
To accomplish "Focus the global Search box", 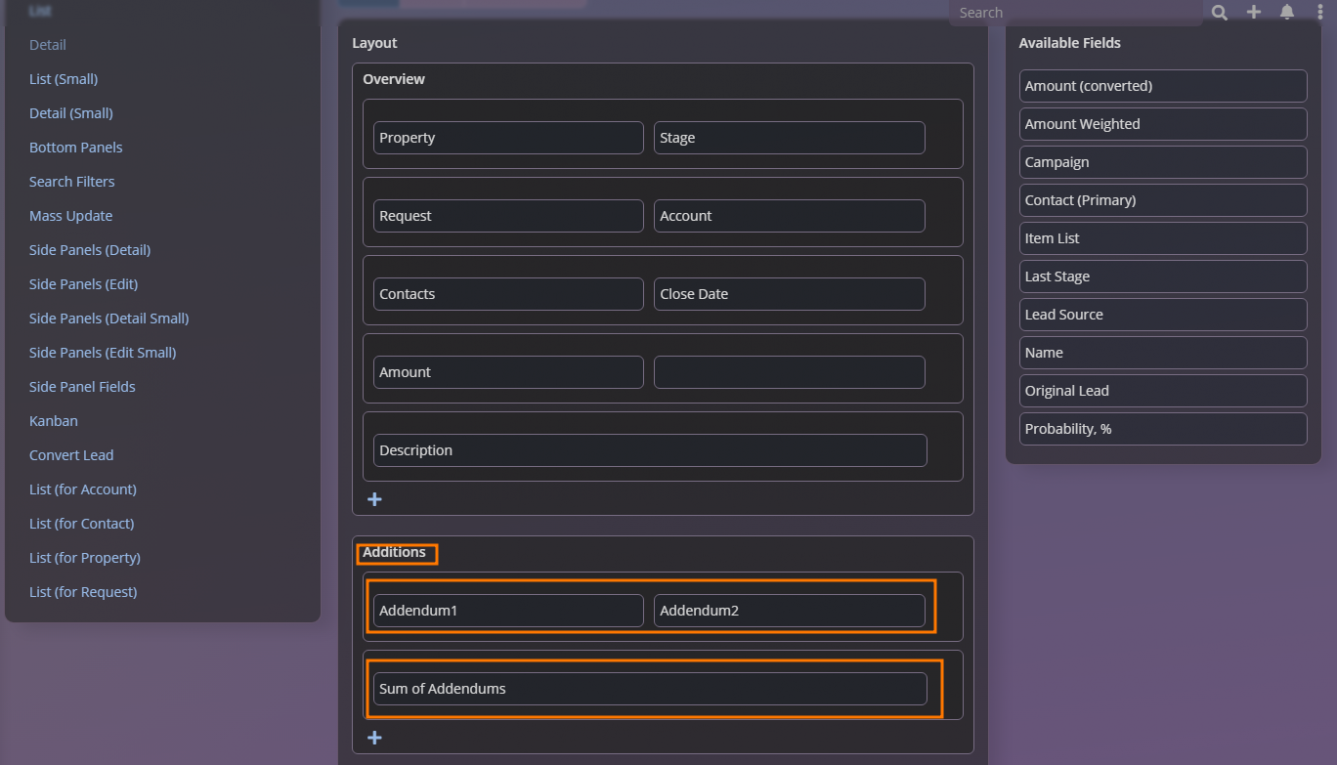I will tap(1075, 13).
